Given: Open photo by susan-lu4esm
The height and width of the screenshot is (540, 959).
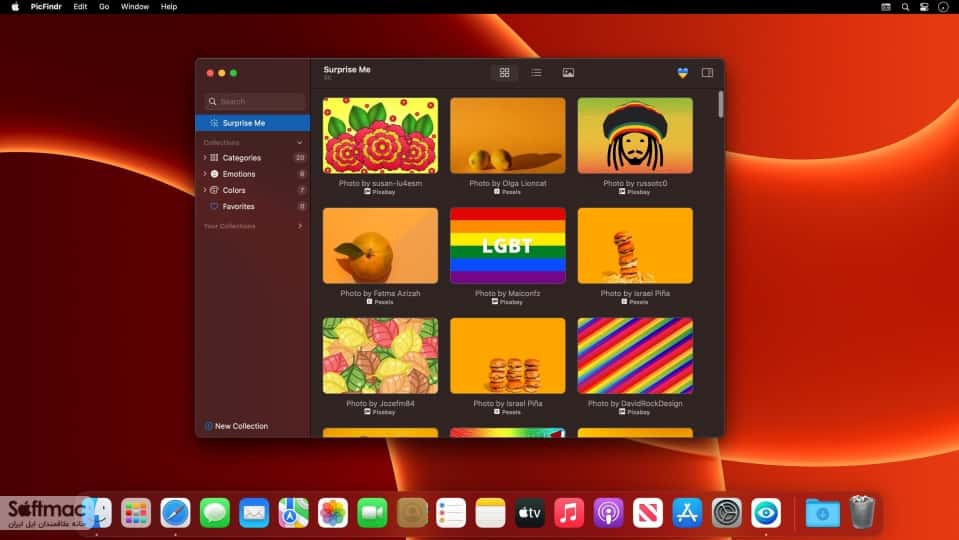Looking at the screenshot, I should pyautogui.click(x=380, y=136).
